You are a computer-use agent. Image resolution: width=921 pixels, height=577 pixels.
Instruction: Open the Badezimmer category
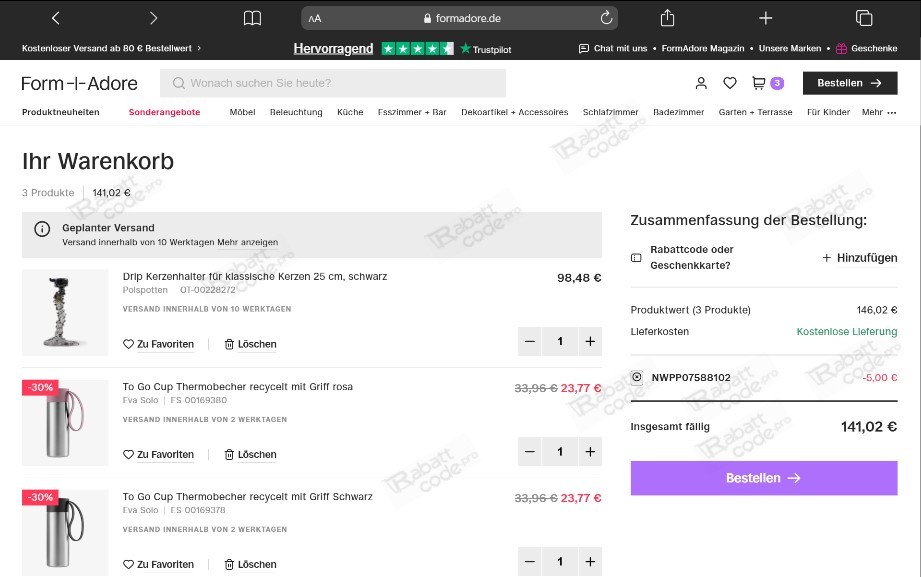[x=678, y=112]
